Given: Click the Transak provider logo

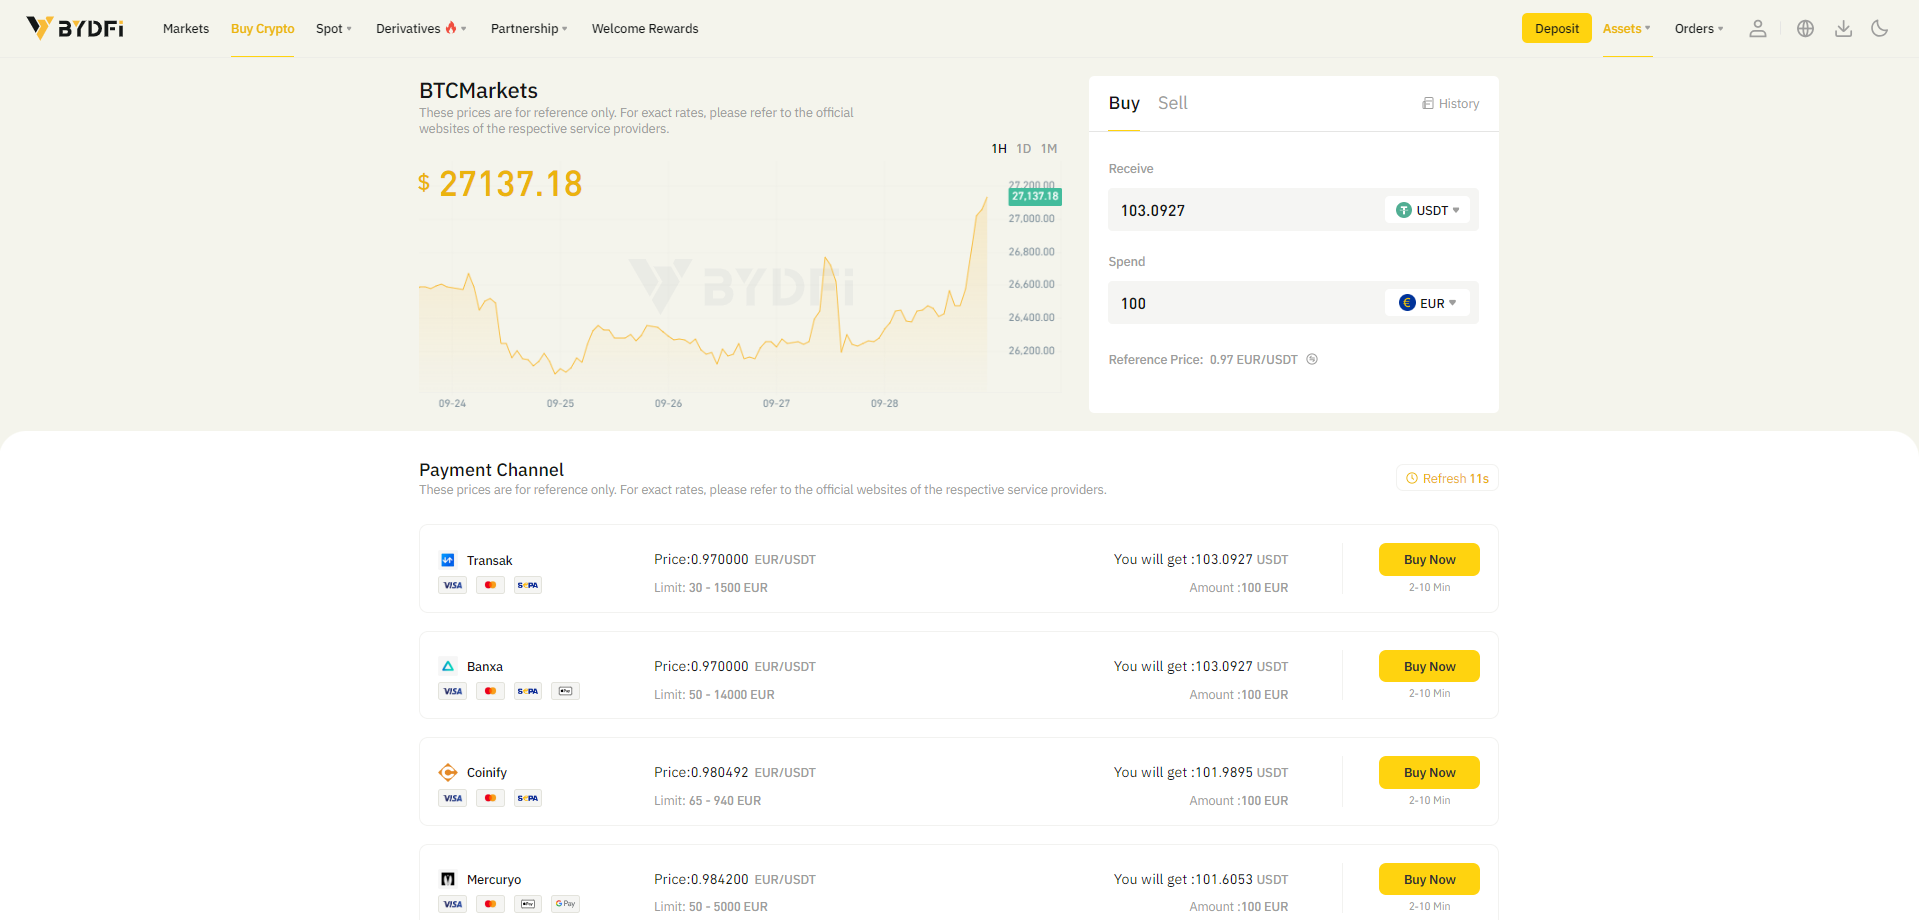Looking at the screenshot, I should coord(448,560).
